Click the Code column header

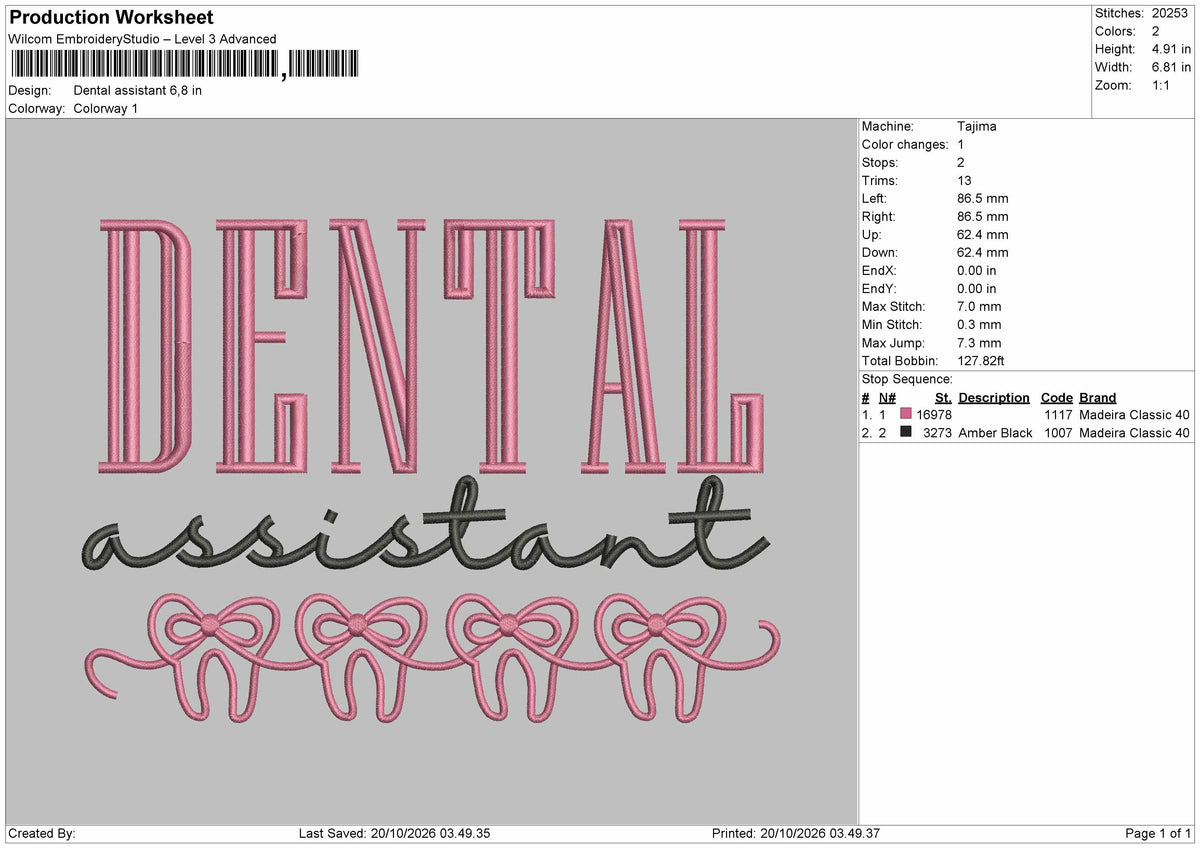coord(1056,397)
